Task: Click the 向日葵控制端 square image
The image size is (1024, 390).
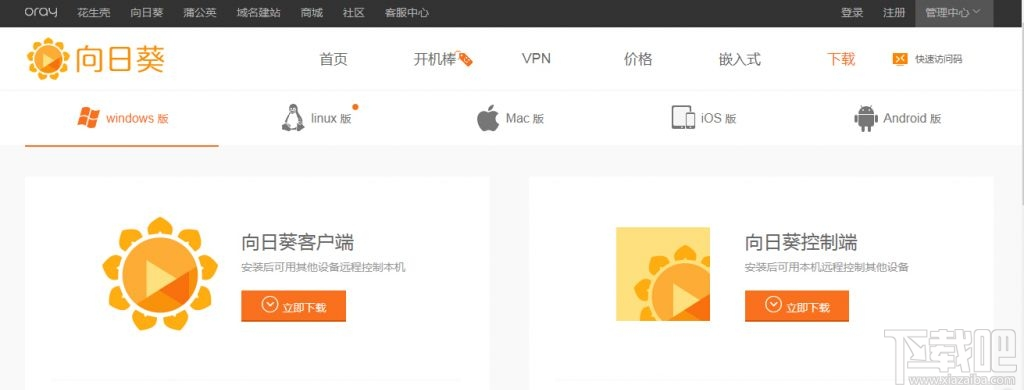Action: tap(663, 274)
